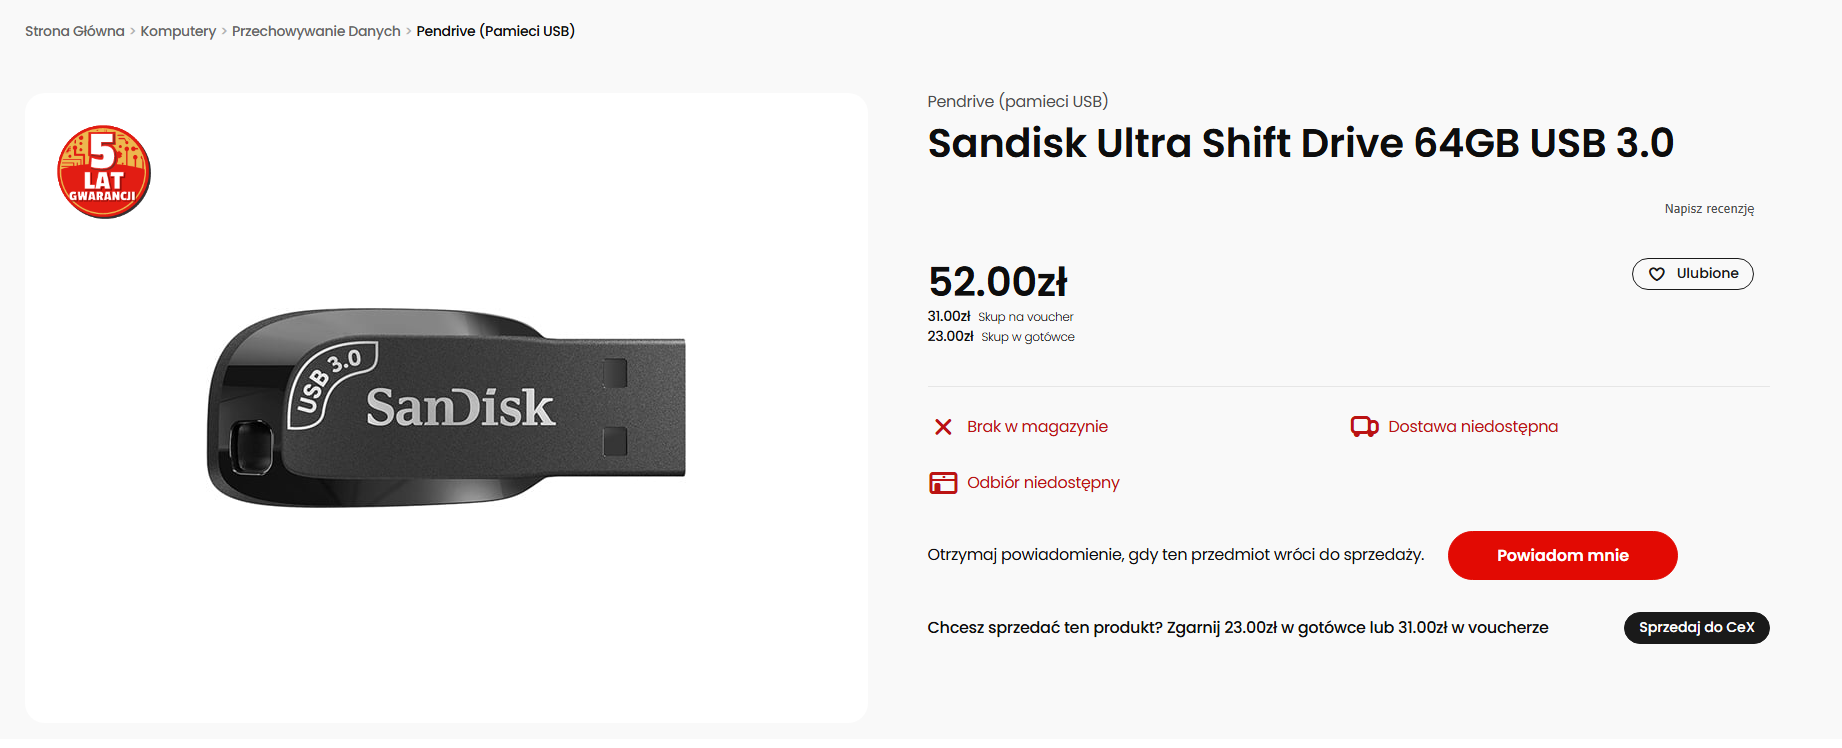Open the Komputery breadcrumb link
This screenshot has width=1842, height=748.
point(178,31)
